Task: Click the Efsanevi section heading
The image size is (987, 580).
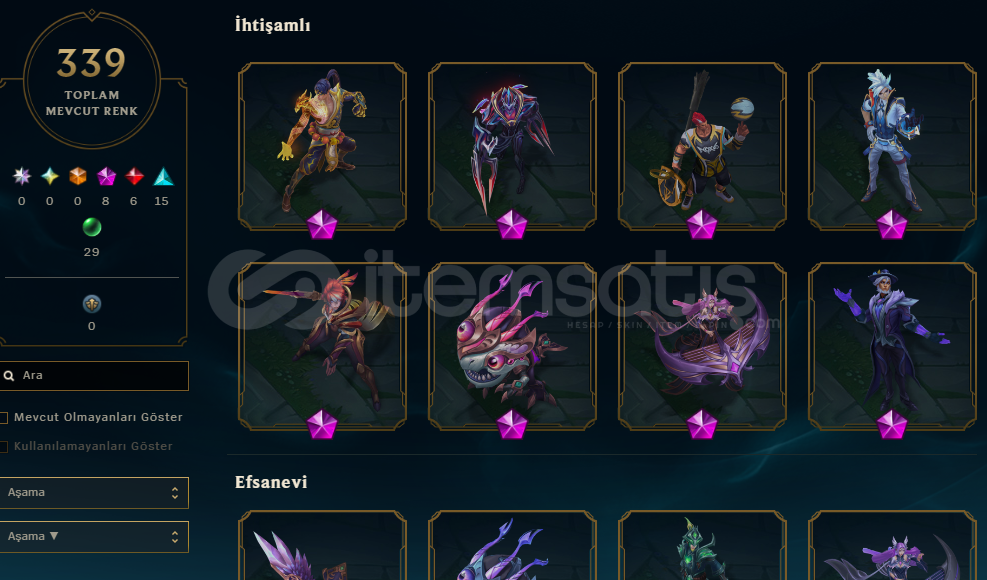Action: [271, 482]
